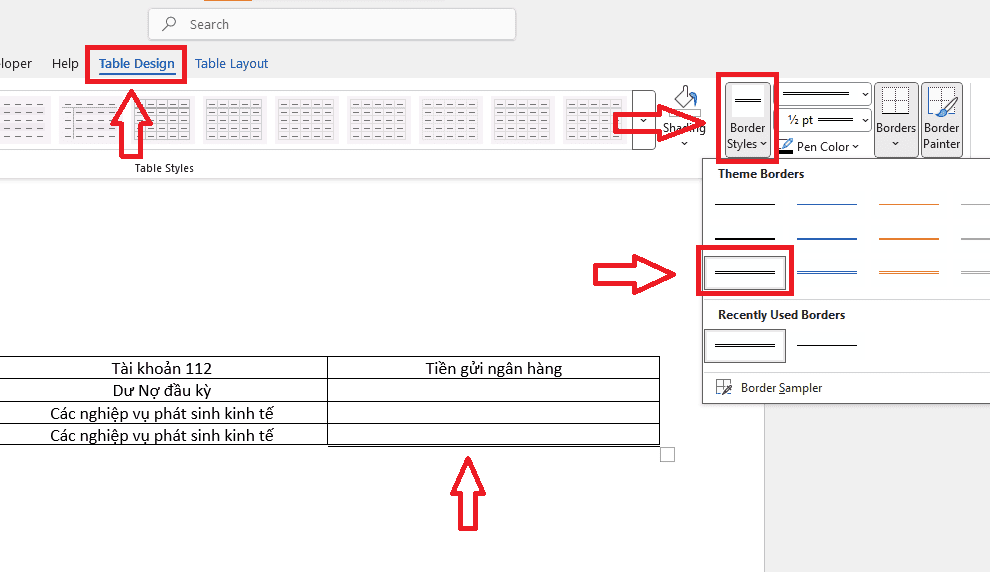Click the empty cell beside Dư Nợ đầu kỳ

point(493,390)
